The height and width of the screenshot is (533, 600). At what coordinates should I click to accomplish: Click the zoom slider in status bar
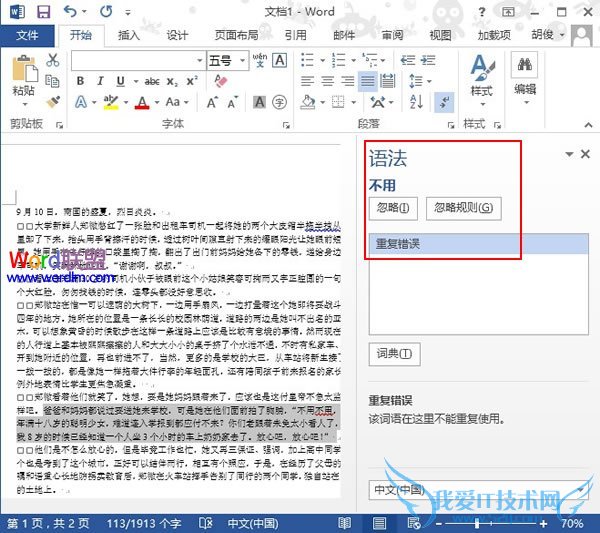point(477,523)
